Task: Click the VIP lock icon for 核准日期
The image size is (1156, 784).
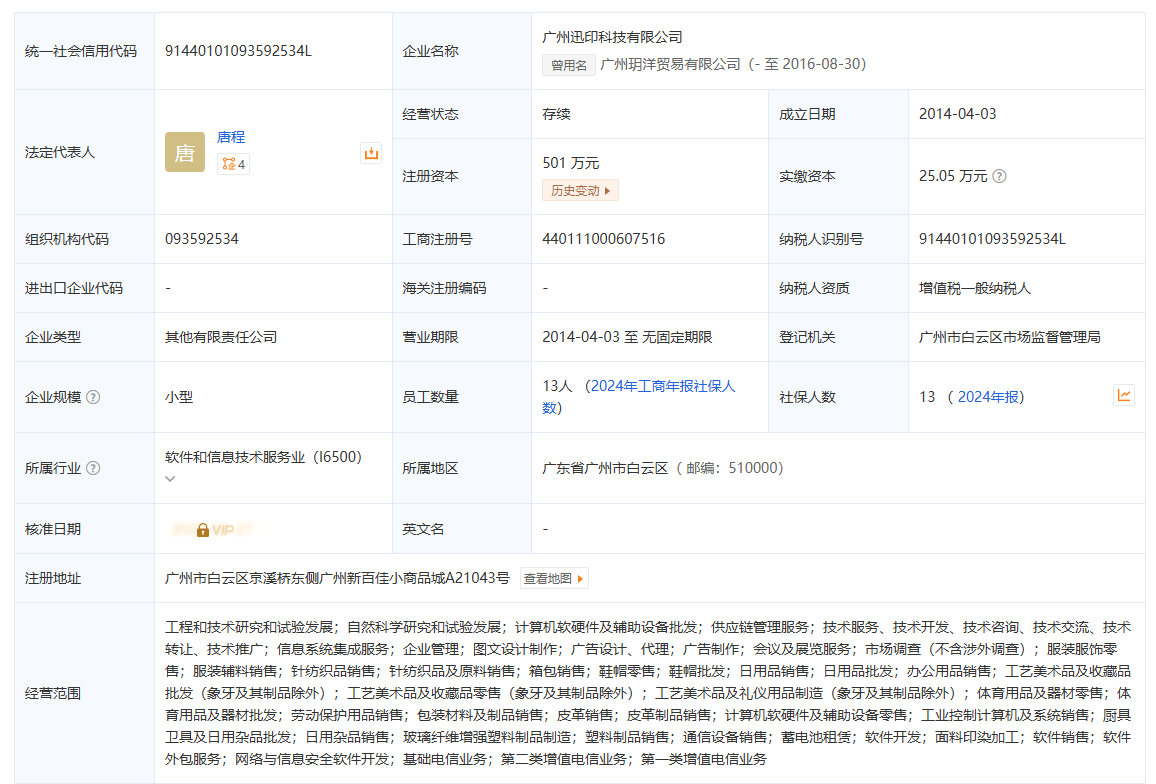Action: 203,530
